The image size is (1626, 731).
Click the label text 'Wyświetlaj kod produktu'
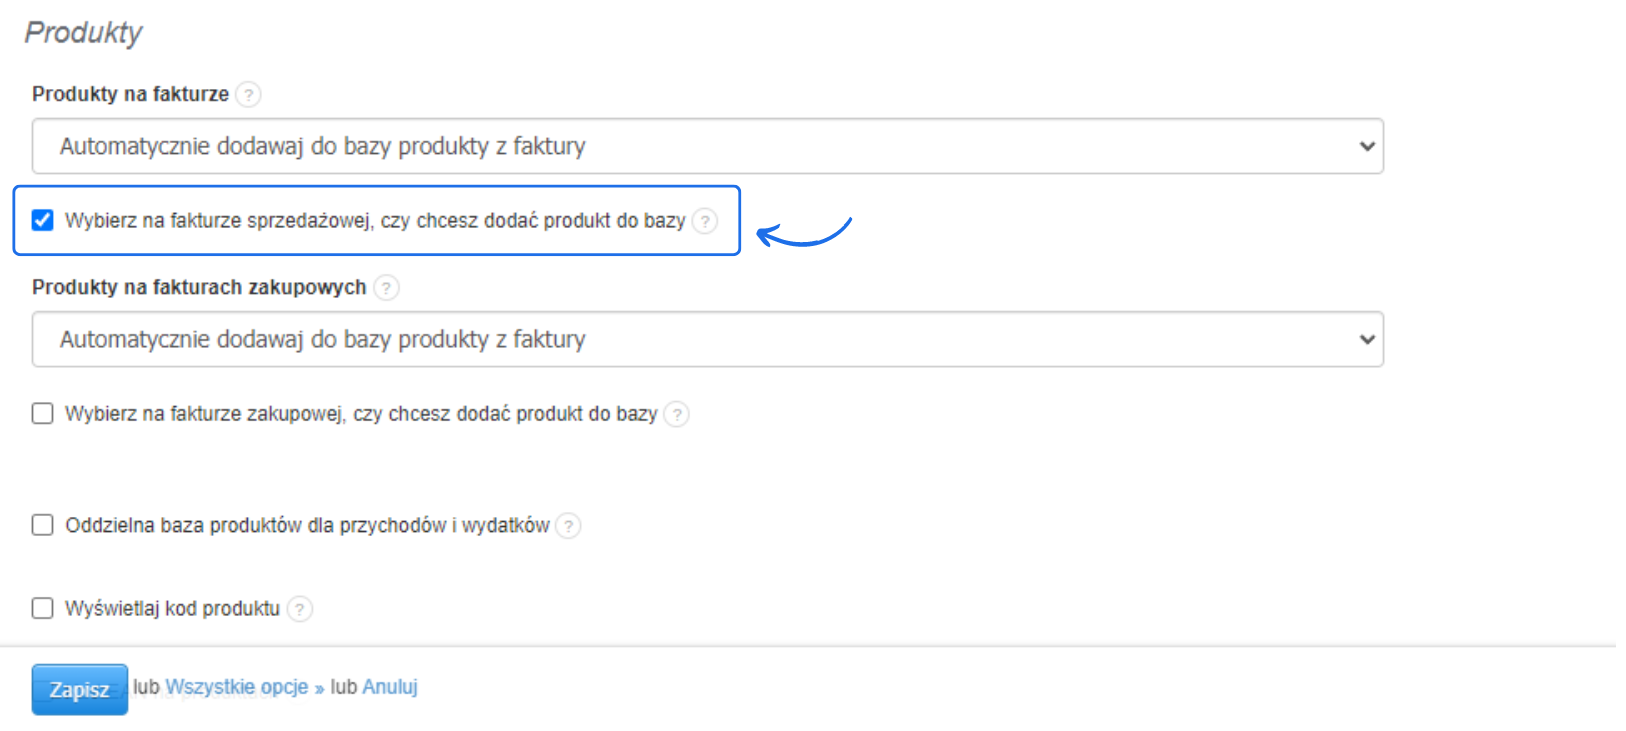click(172, 609)
